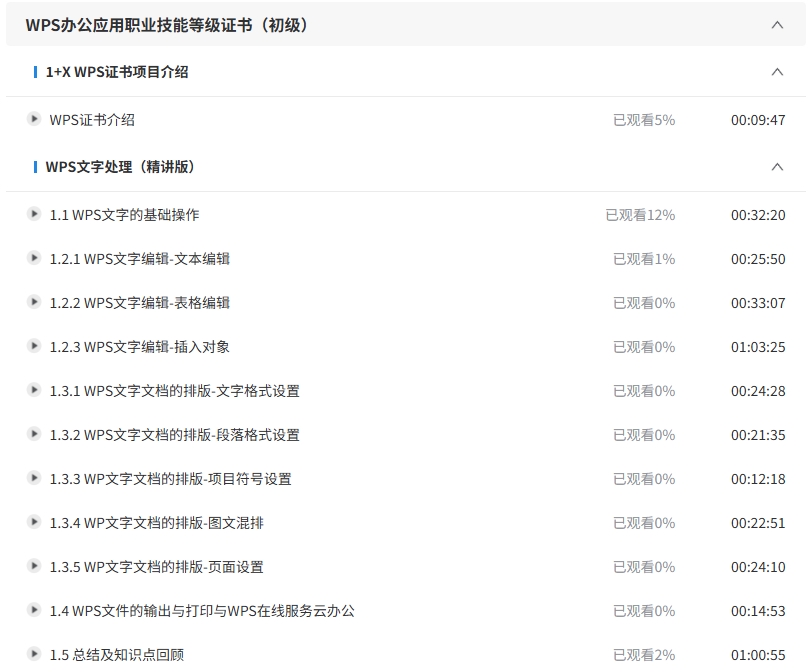This screenshot has width=810, height=672.
Task: Click 已观看0% in the 1.3.3 项目符号设置 row
Action: click(x=644, y=479)
